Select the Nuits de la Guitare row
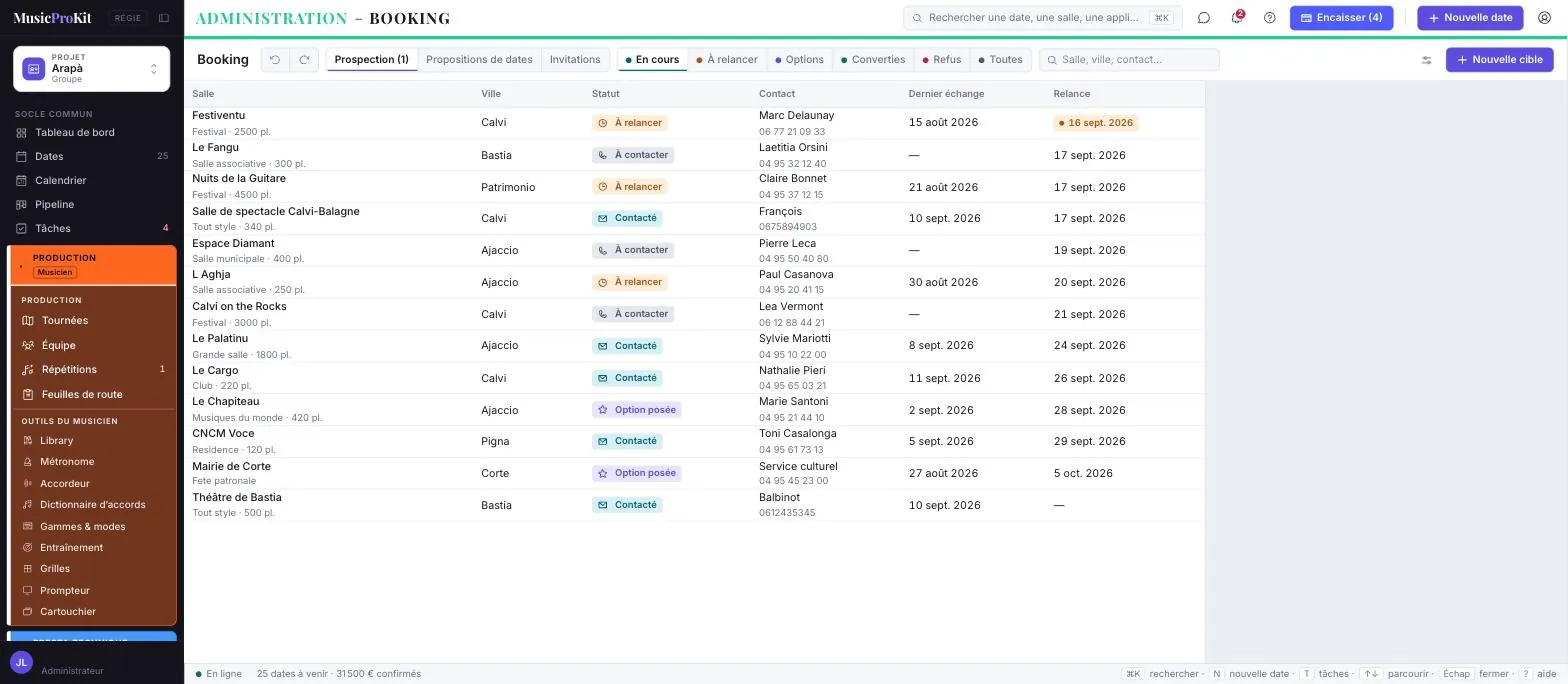 pos(694,187)
